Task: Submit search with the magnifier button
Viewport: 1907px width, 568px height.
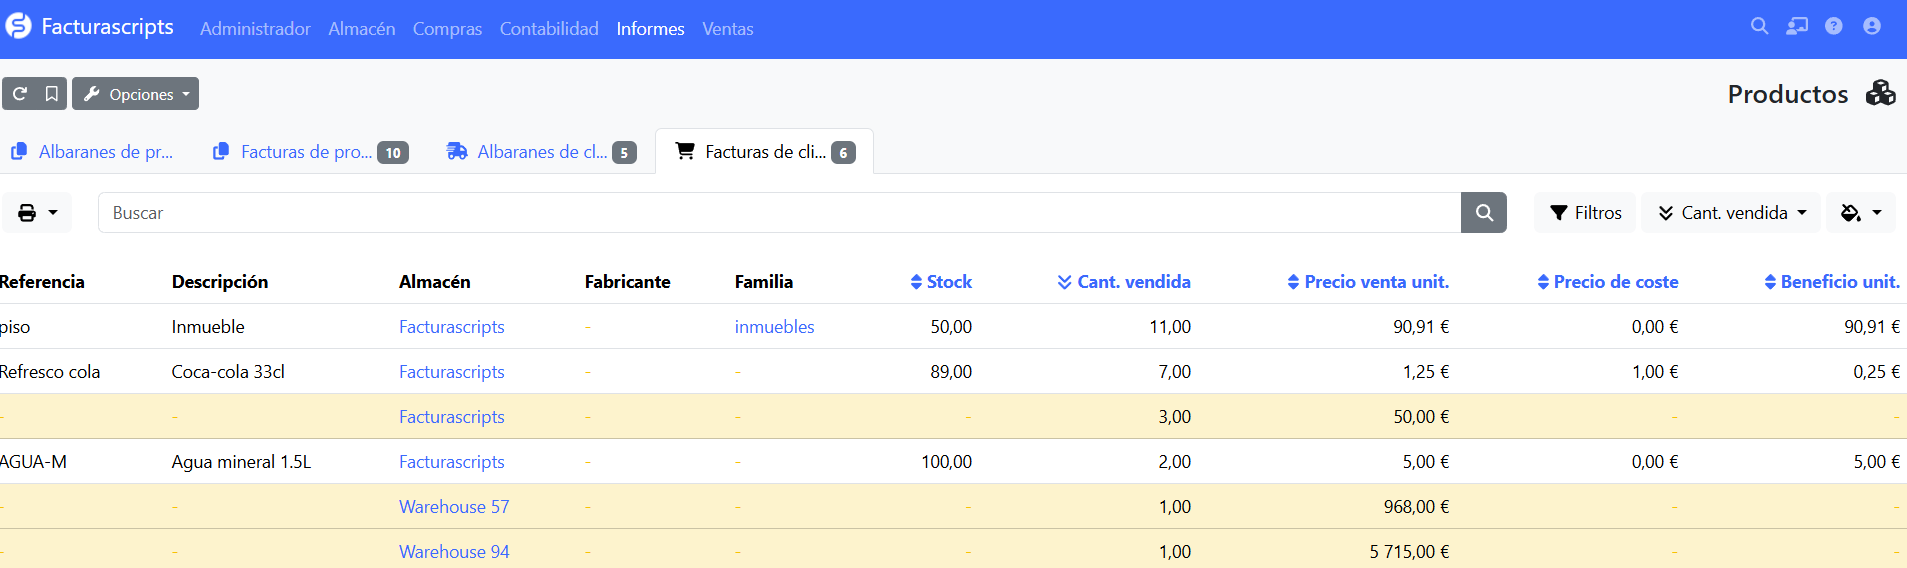Action: (x=1484, y=213)
